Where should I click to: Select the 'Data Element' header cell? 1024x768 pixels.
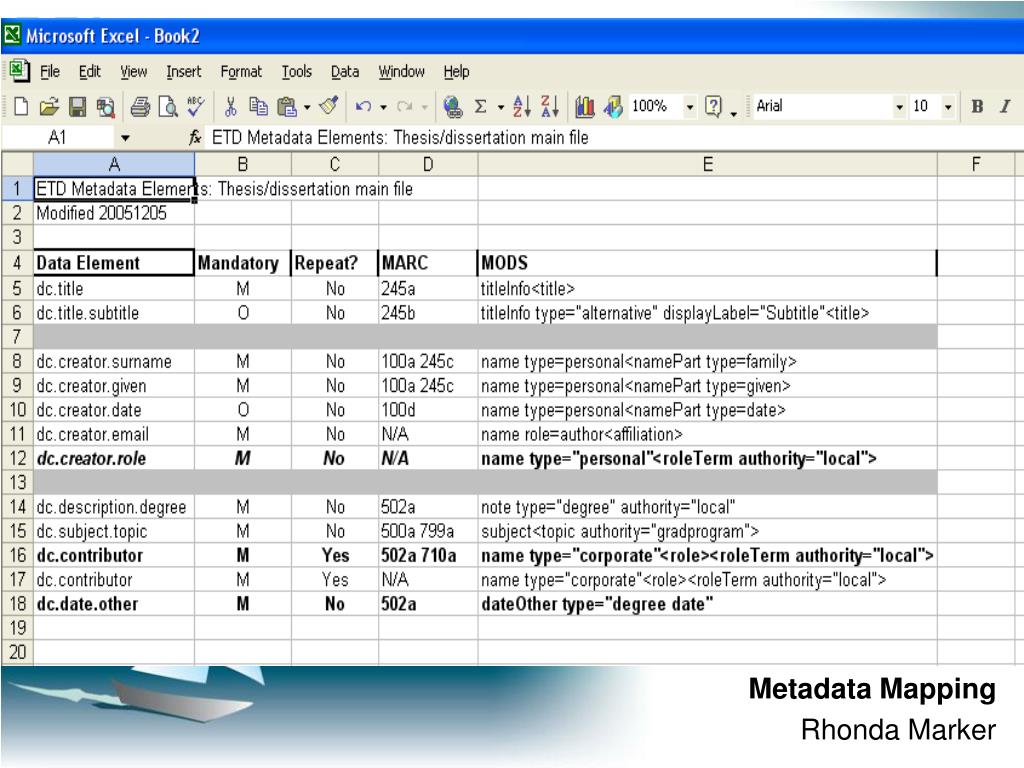click(x=114, y=263)
